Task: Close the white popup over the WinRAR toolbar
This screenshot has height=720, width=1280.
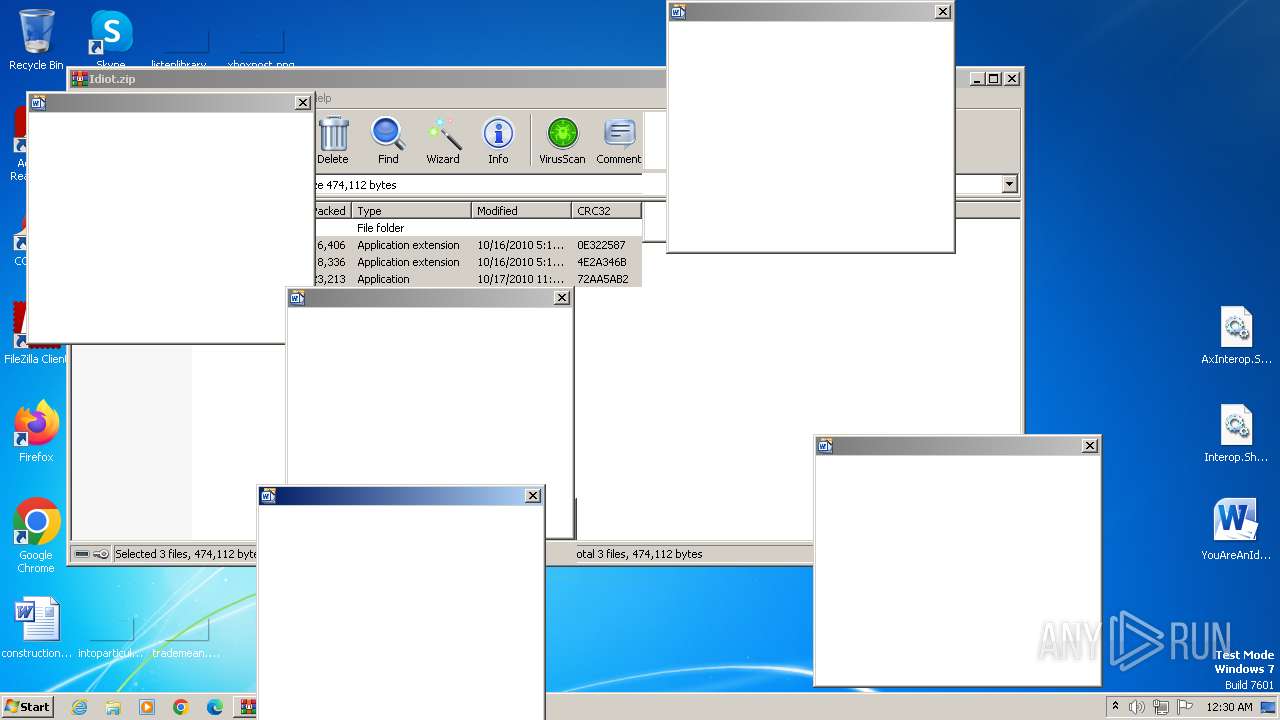Action: (x=942, y=12)
